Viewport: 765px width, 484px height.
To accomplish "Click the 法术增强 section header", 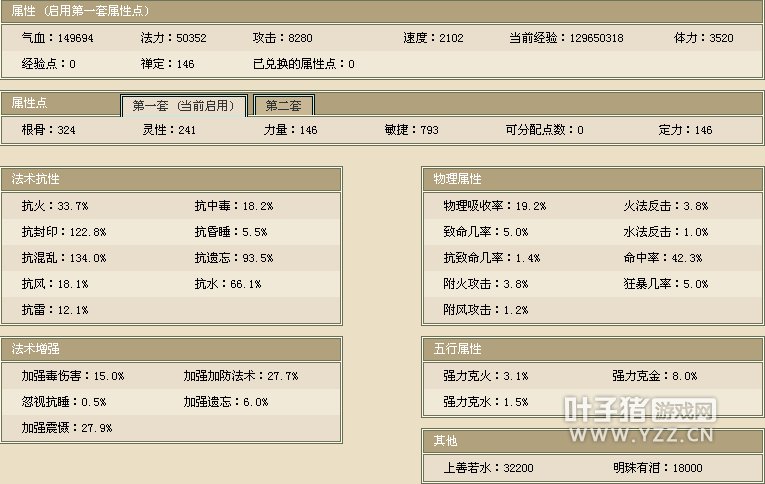I will [x=36, y=349].
